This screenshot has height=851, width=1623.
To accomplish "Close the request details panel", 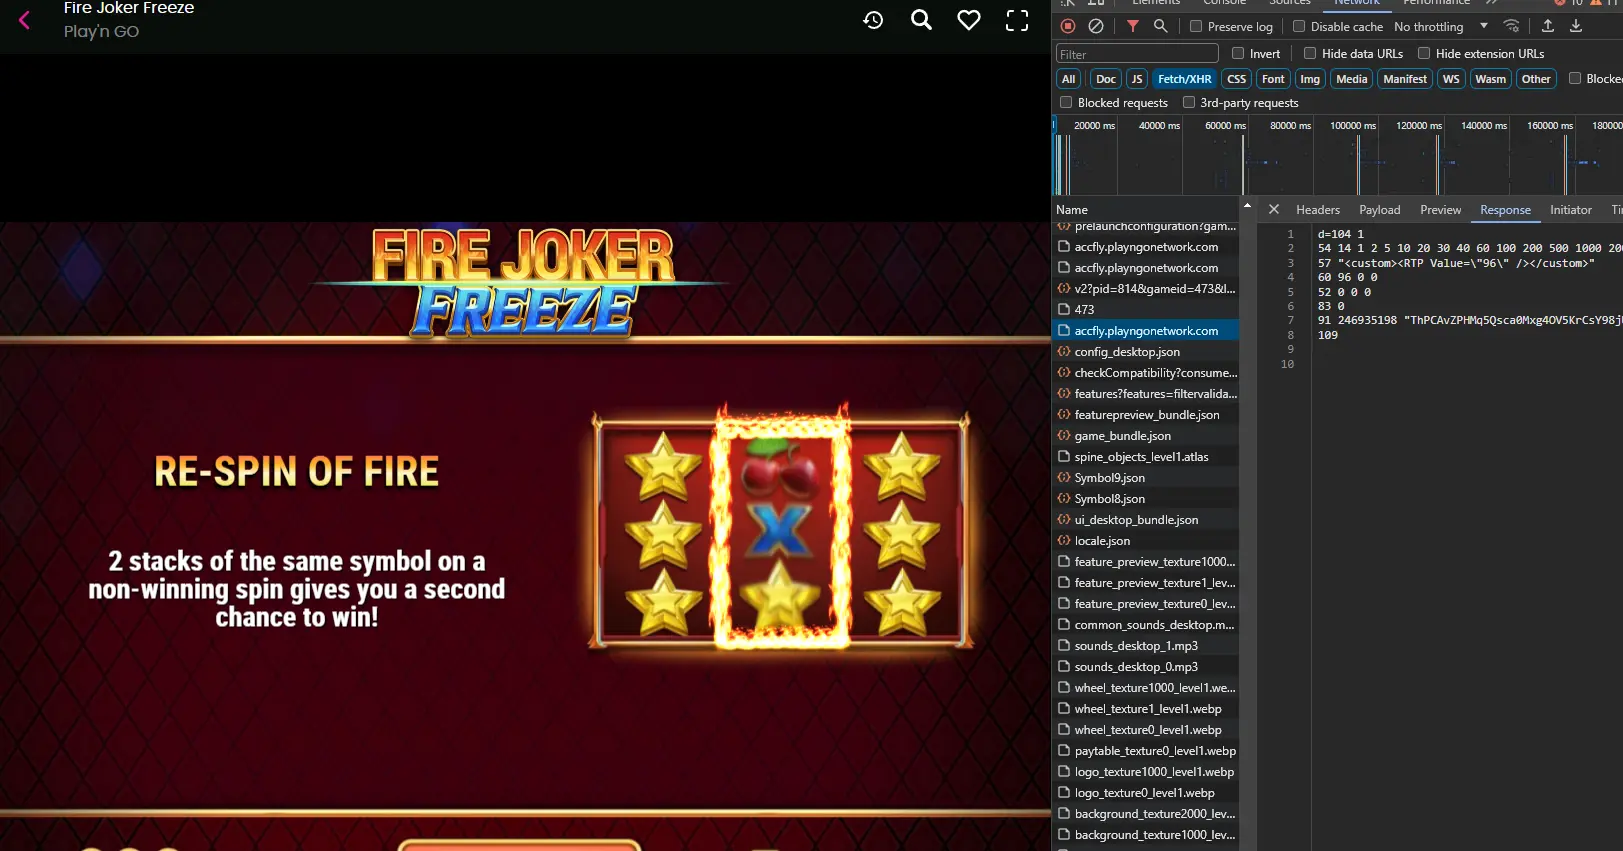I will 1273,209.
